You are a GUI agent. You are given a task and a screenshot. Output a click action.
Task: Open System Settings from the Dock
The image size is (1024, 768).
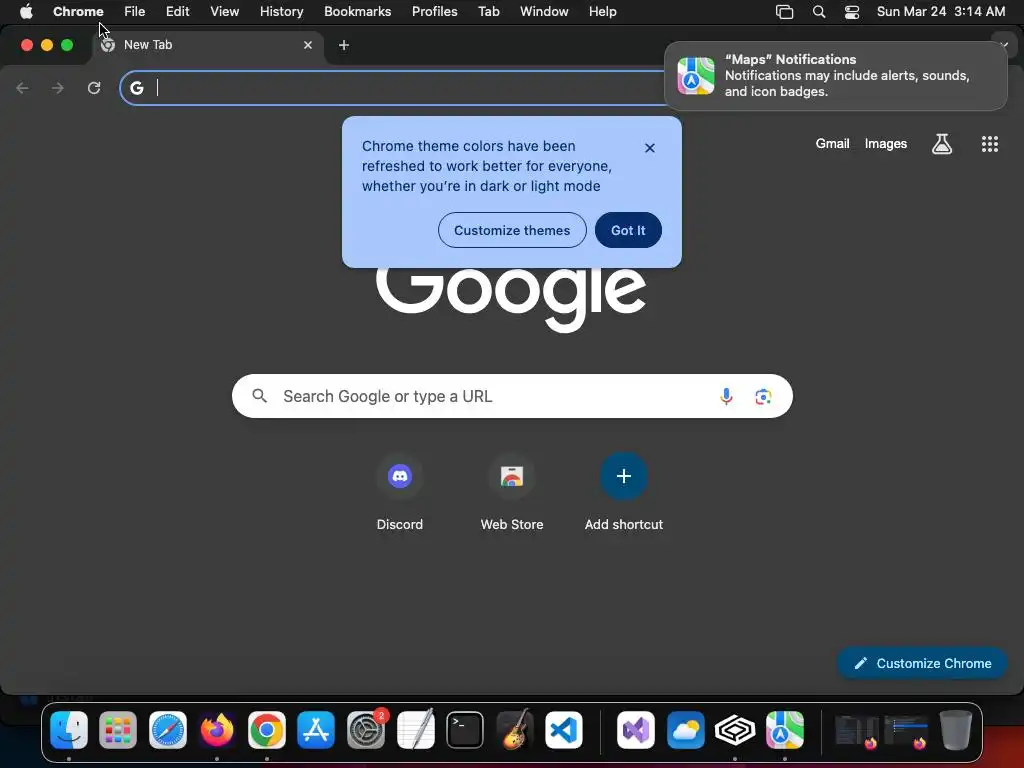click(x=366, y=729)
